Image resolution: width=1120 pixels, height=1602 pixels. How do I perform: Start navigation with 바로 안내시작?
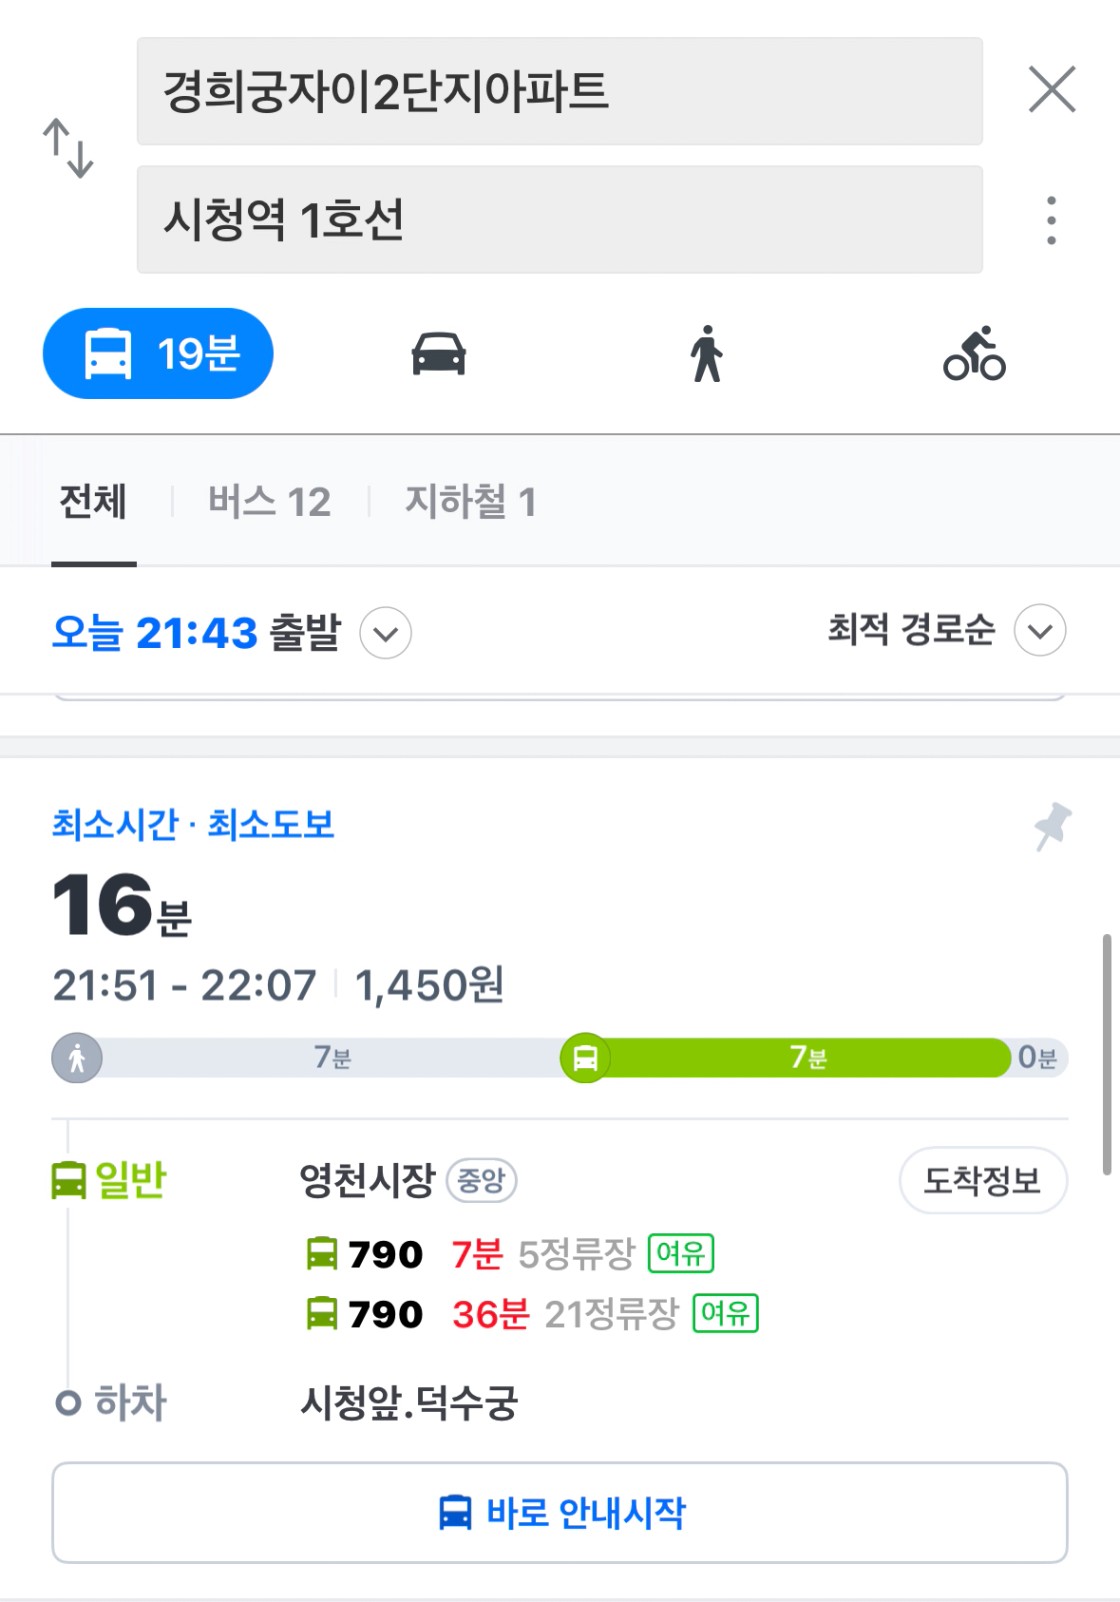coord(560,1513)
